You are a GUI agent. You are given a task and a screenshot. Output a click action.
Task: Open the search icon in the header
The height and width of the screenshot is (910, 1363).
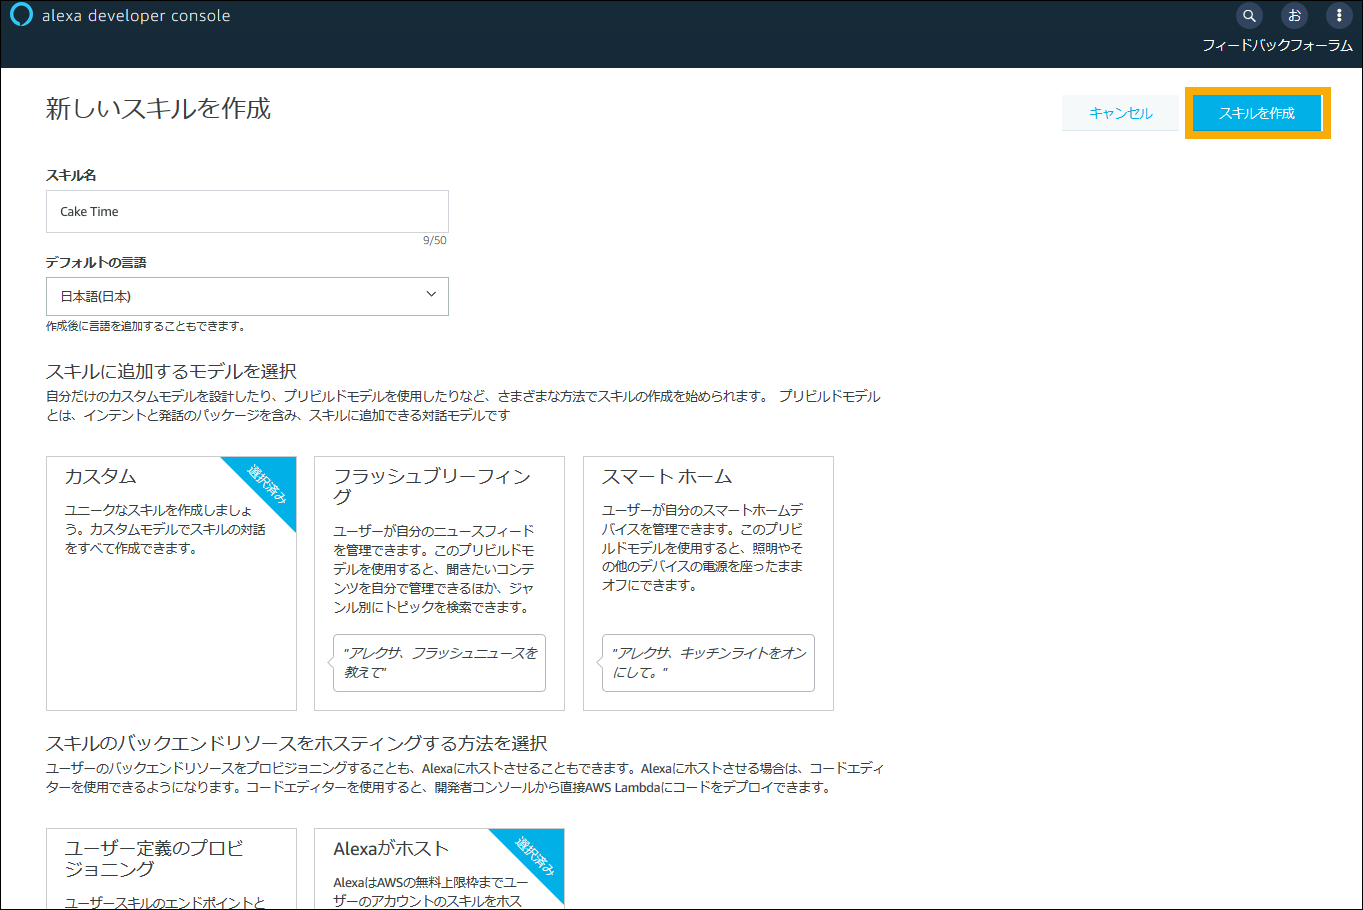1249,15
